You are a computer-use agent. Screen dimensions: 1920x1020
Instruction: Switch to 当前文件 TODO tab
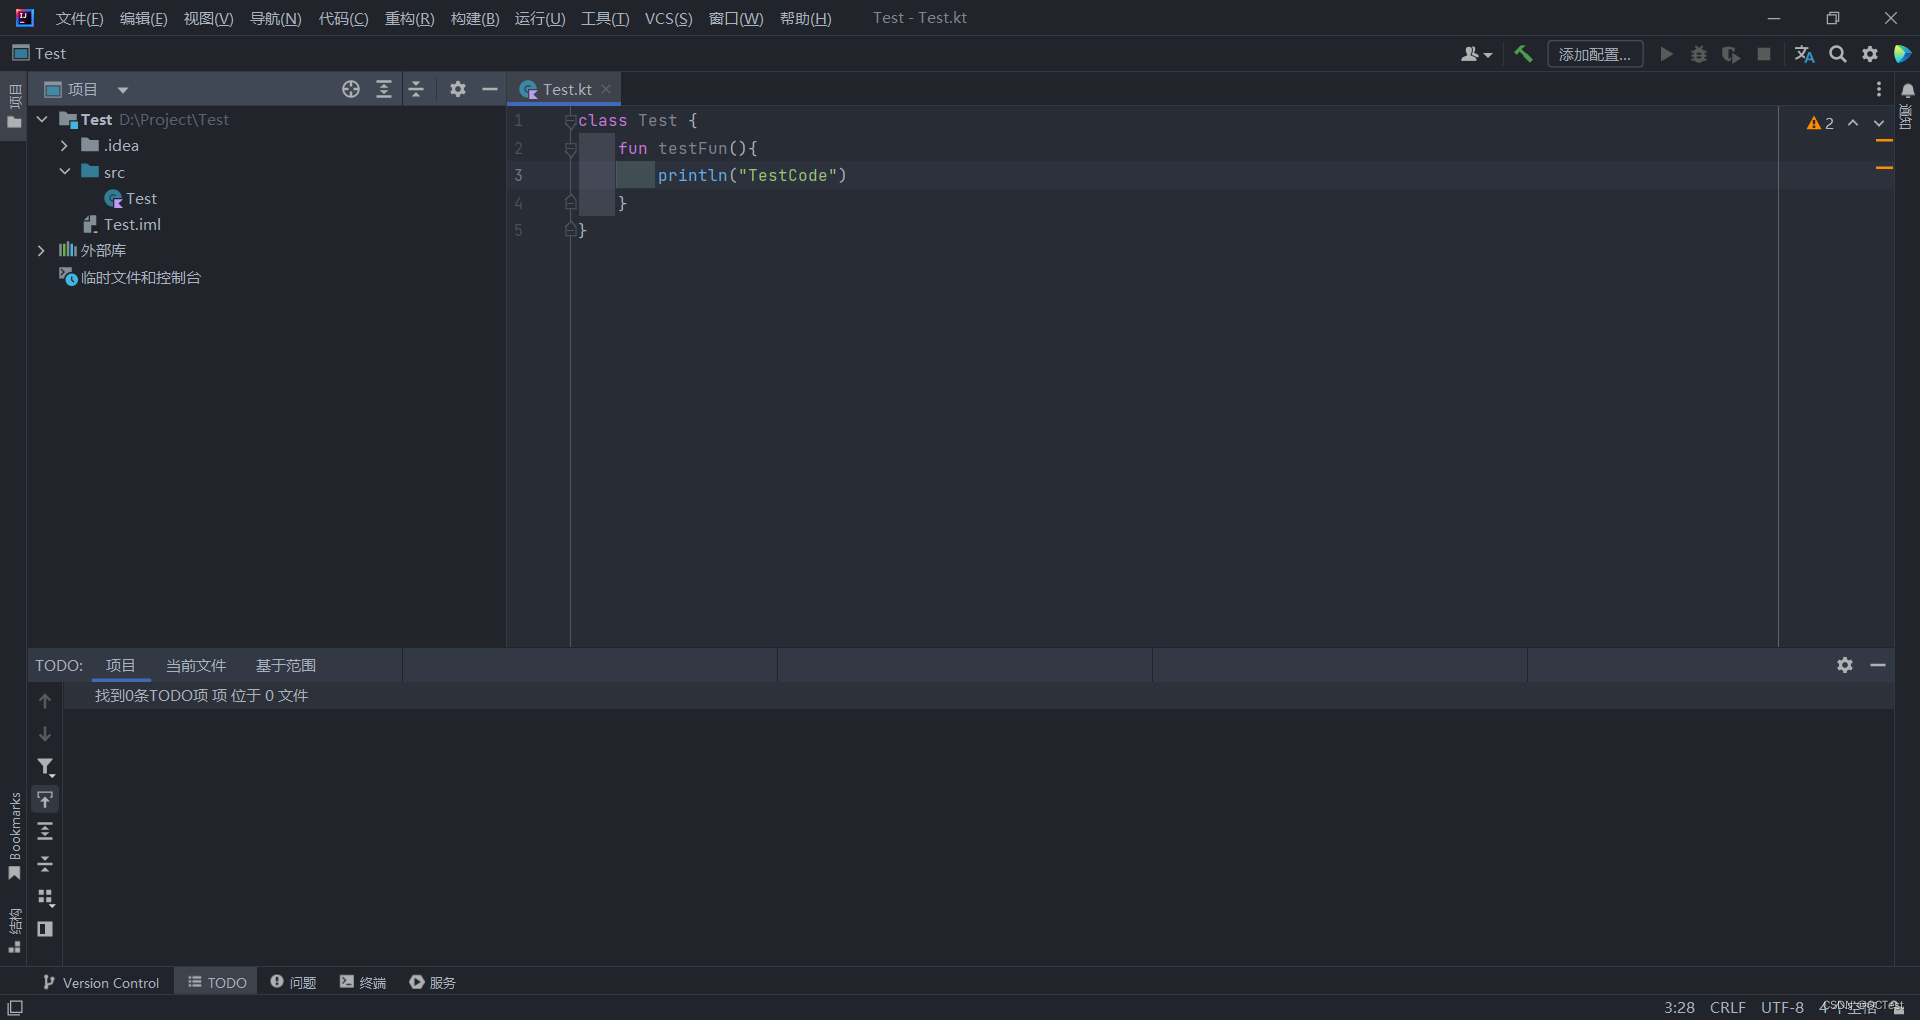coord(196,665)
